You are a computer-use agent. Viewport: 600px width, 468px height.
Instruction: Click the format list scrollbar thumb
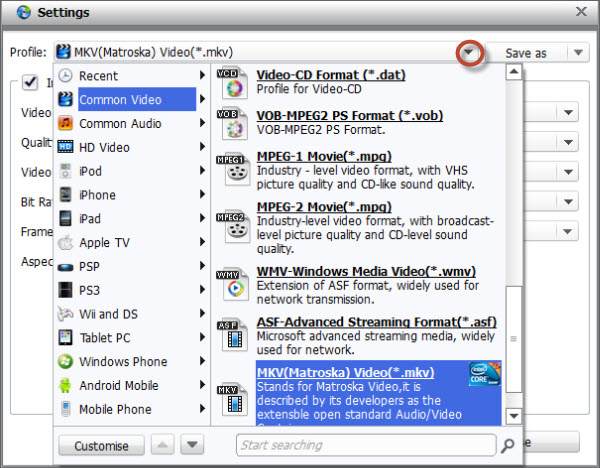tap(514, 339)
